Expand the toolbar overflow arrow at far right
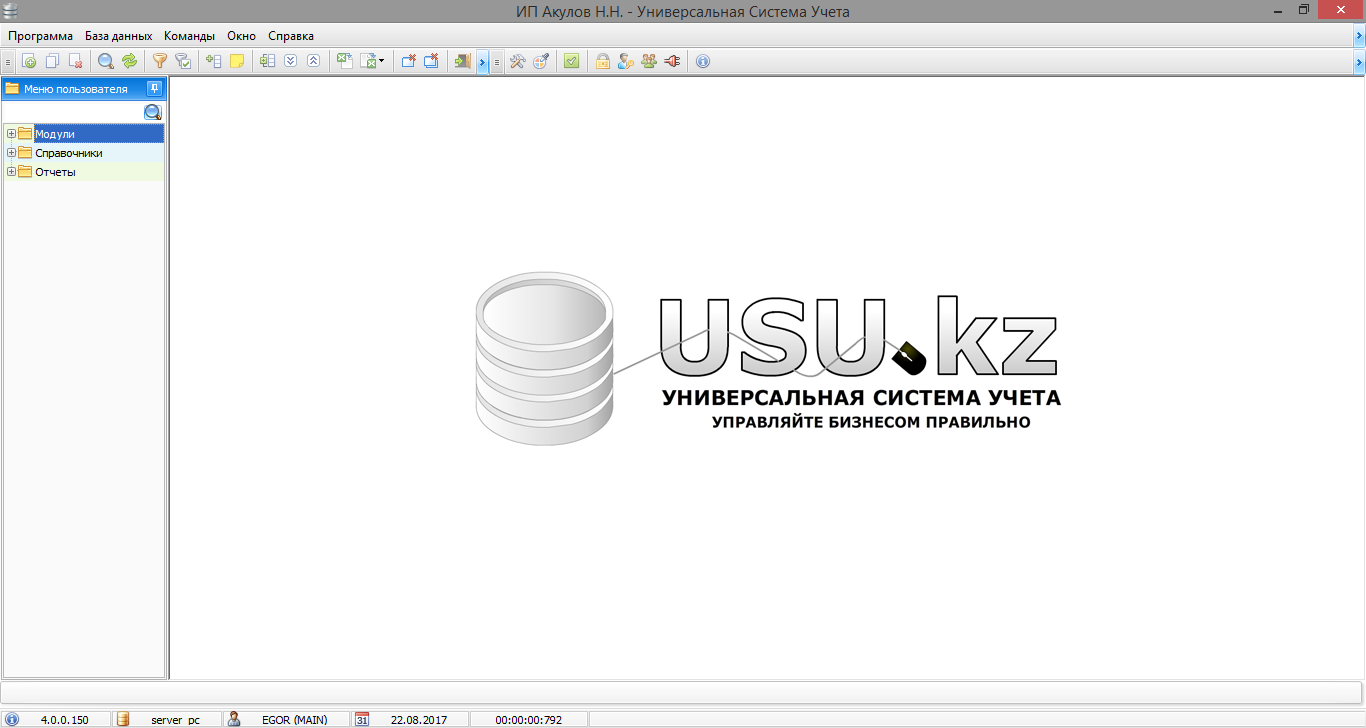 [1359, 62]
